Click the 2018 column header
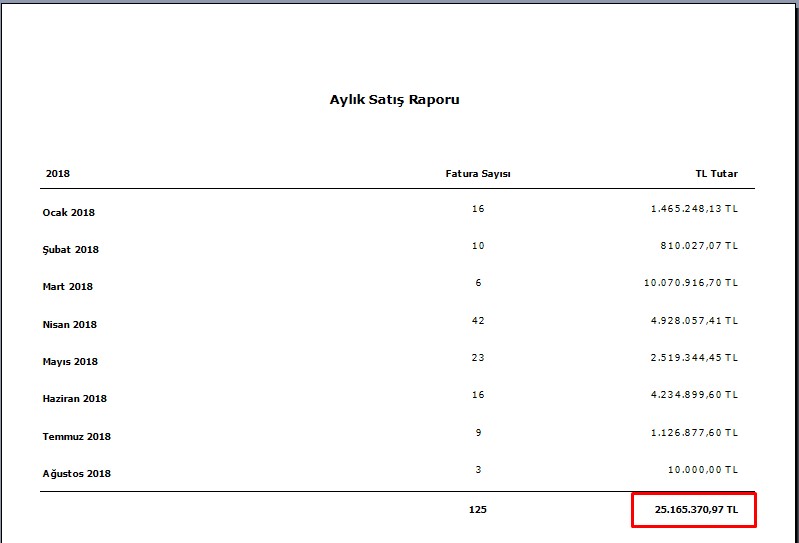799x543 pixels. pyautogui.click(x=58, y=174)
